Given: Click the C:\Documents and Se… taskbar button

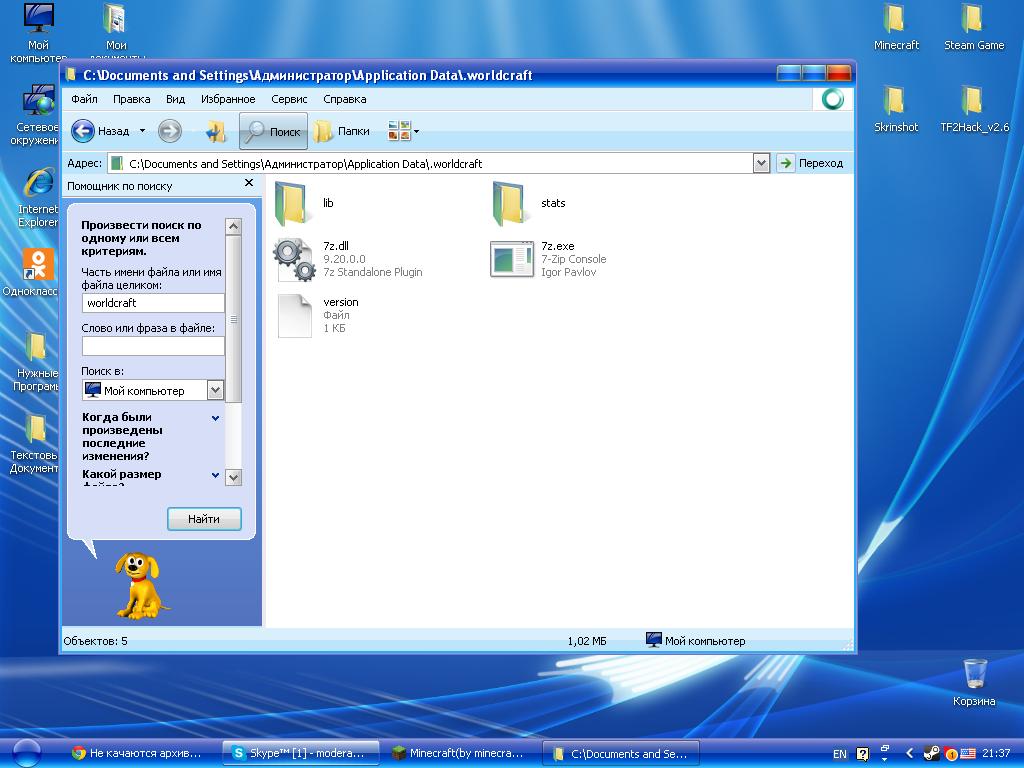Looking at the screenshot, I should click(x=620, y=753).
